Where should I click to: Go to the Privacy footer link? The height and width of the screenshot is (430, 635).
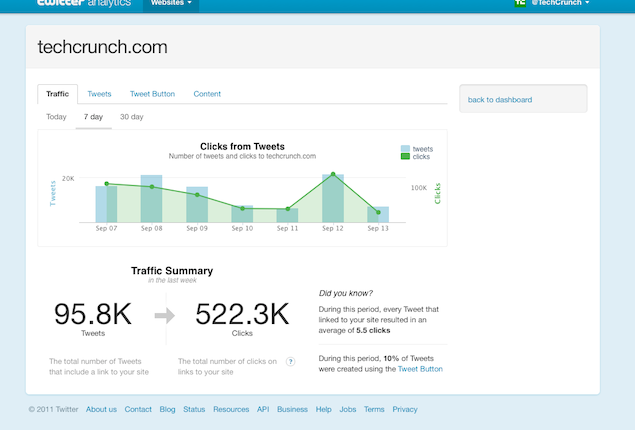click(x=405, y=409)
